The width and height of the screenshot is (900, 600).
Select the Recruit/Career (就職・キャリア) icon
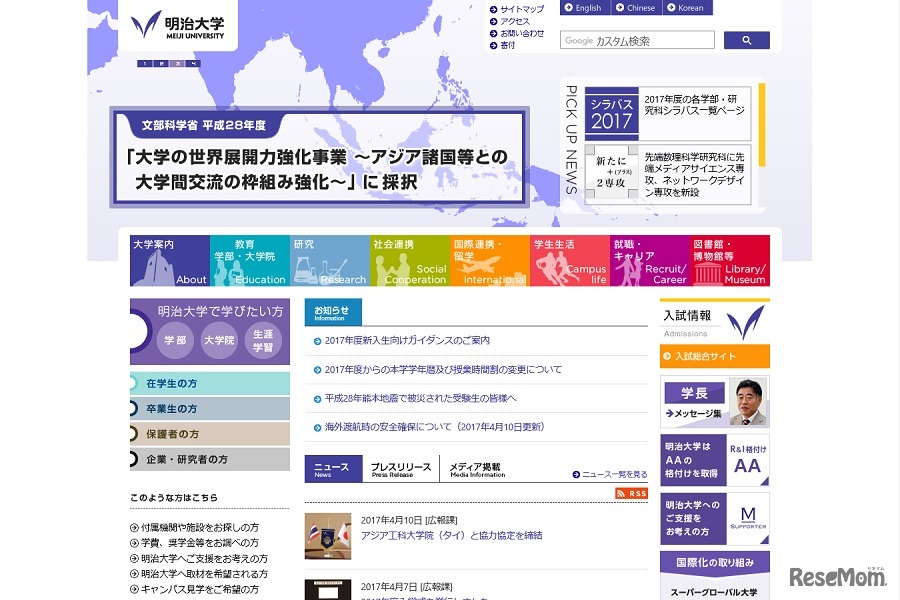pyautogui.click(x=648, y=260)
